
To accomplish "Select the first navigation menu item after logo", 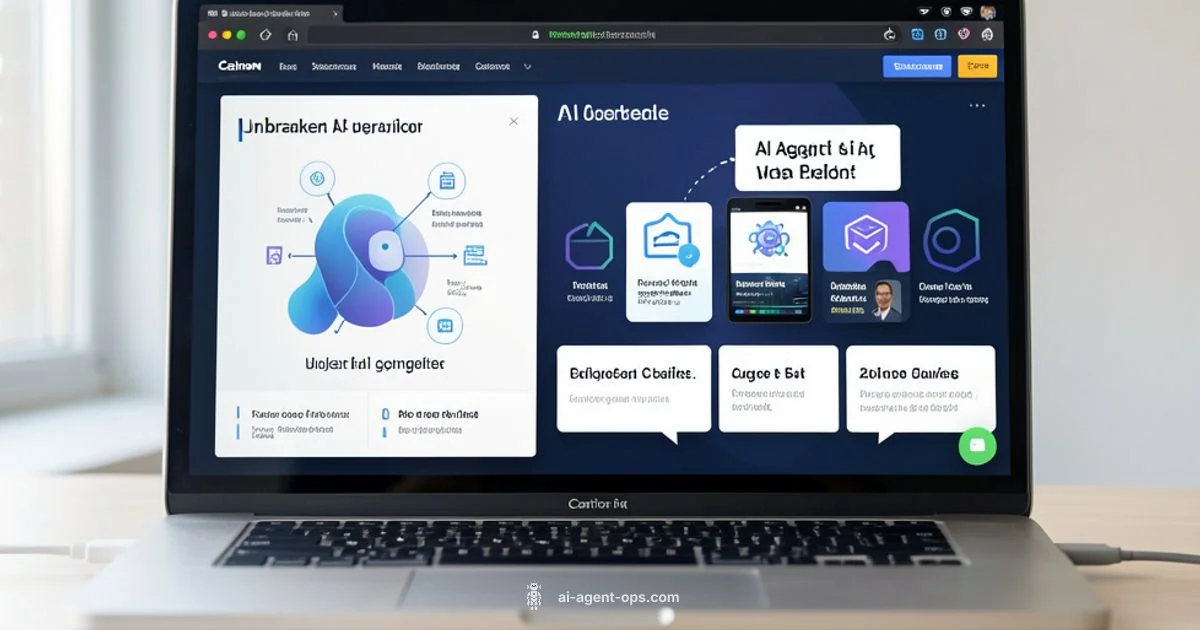I will pyautogui.click(x=288, y=67).
